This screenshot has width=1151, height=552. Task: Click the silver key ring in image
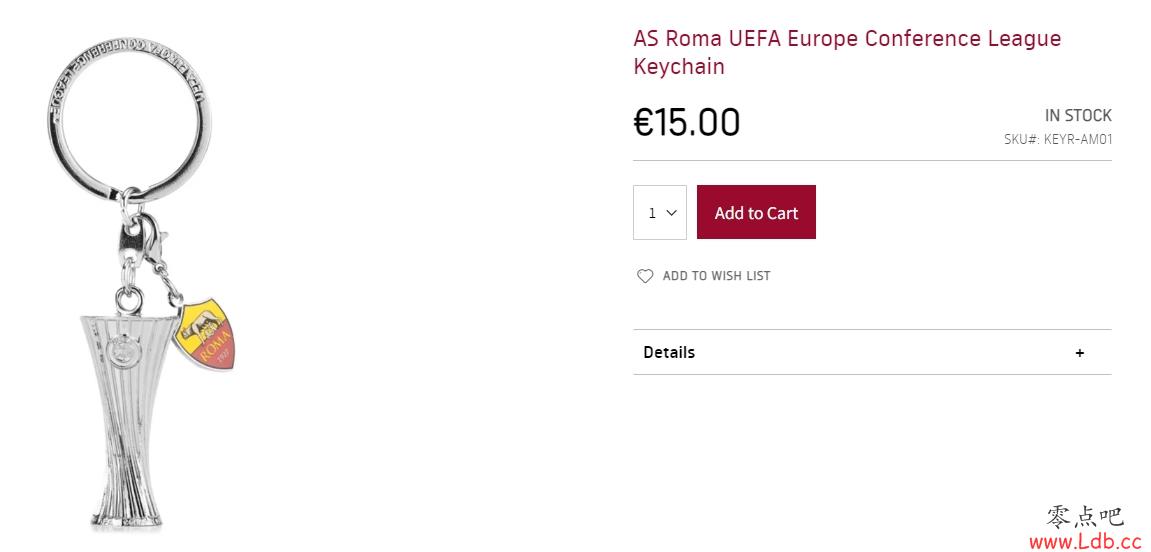pyautogui.click(x=128, y=120)
